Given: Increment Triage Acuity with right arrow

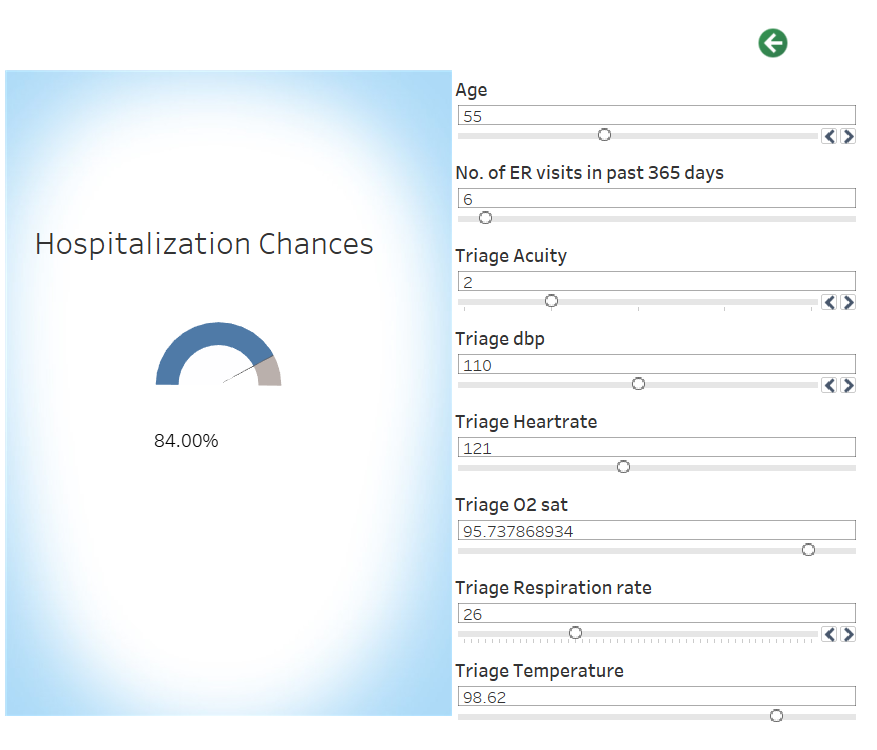Looking at the screenshot, I should [848, 302].
